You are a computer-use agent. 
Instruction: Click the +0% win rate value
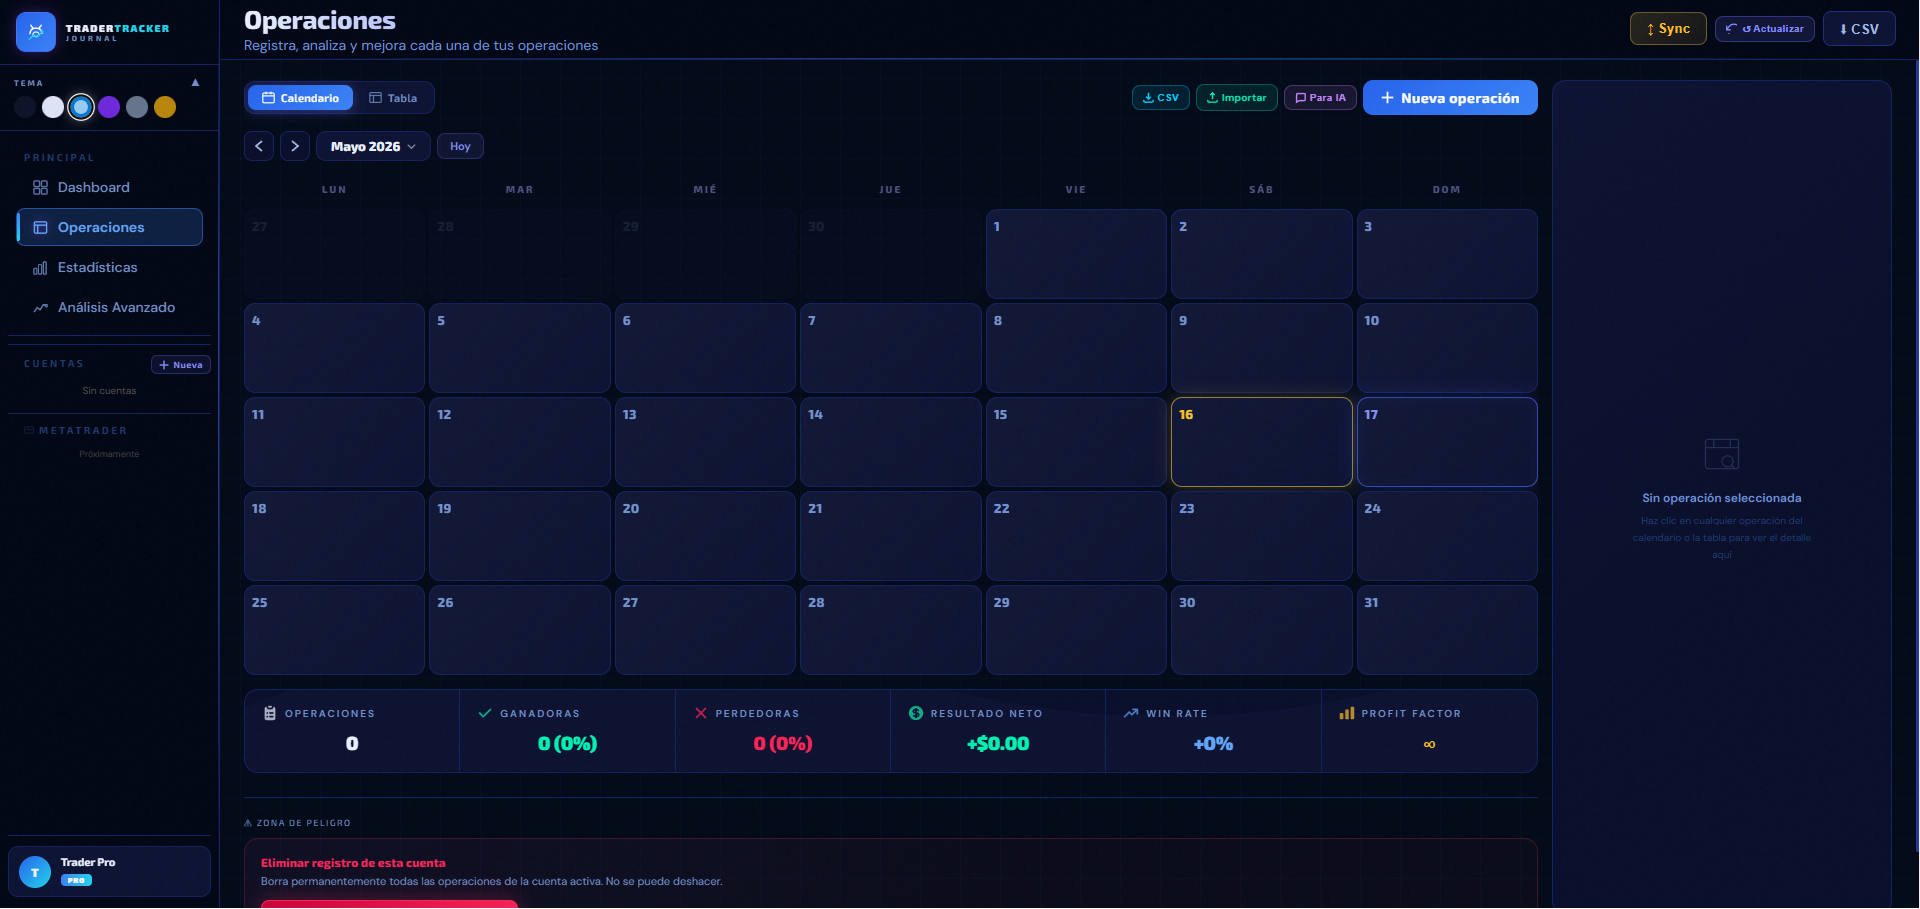[x=1213, y=744]
